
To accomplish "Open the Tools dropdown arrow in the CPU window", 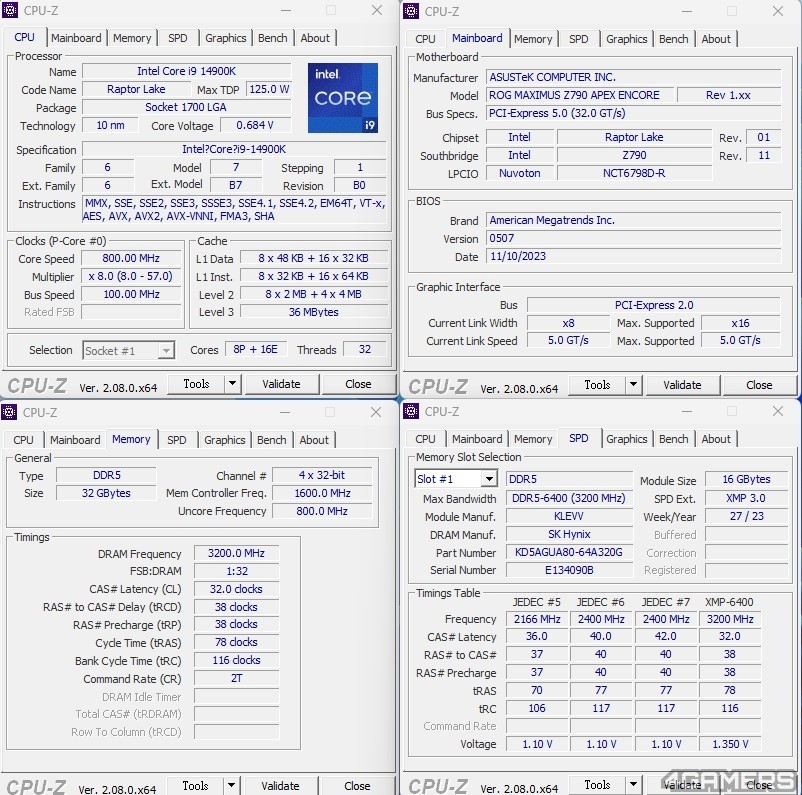I will coord(232,383).
